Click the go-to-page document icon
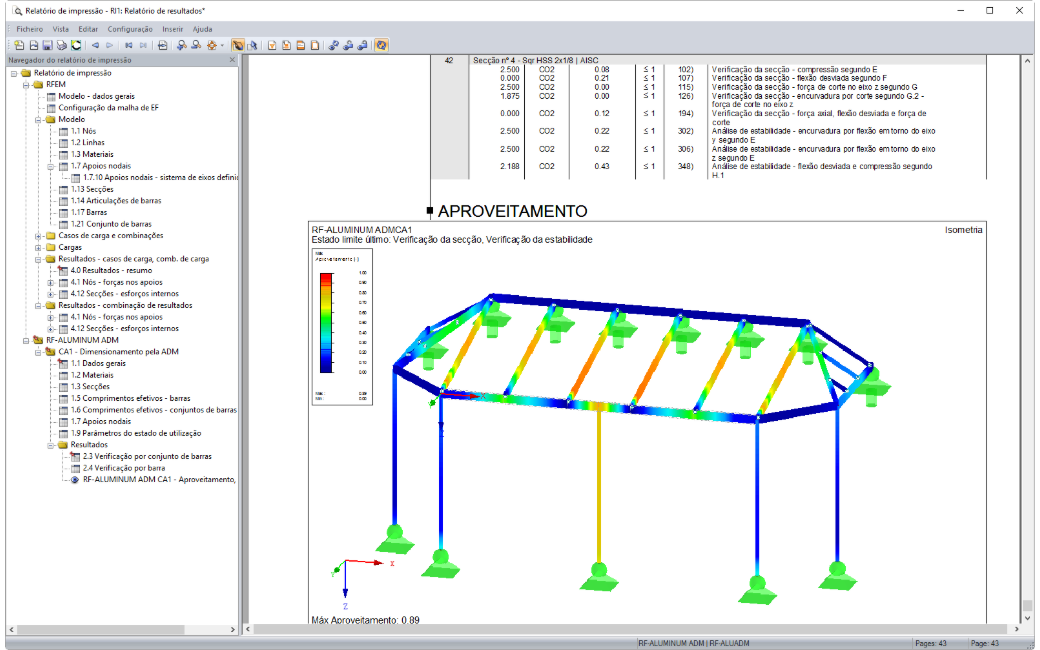Viewport: 1040px width, 650px height. (x=162, y=45)
